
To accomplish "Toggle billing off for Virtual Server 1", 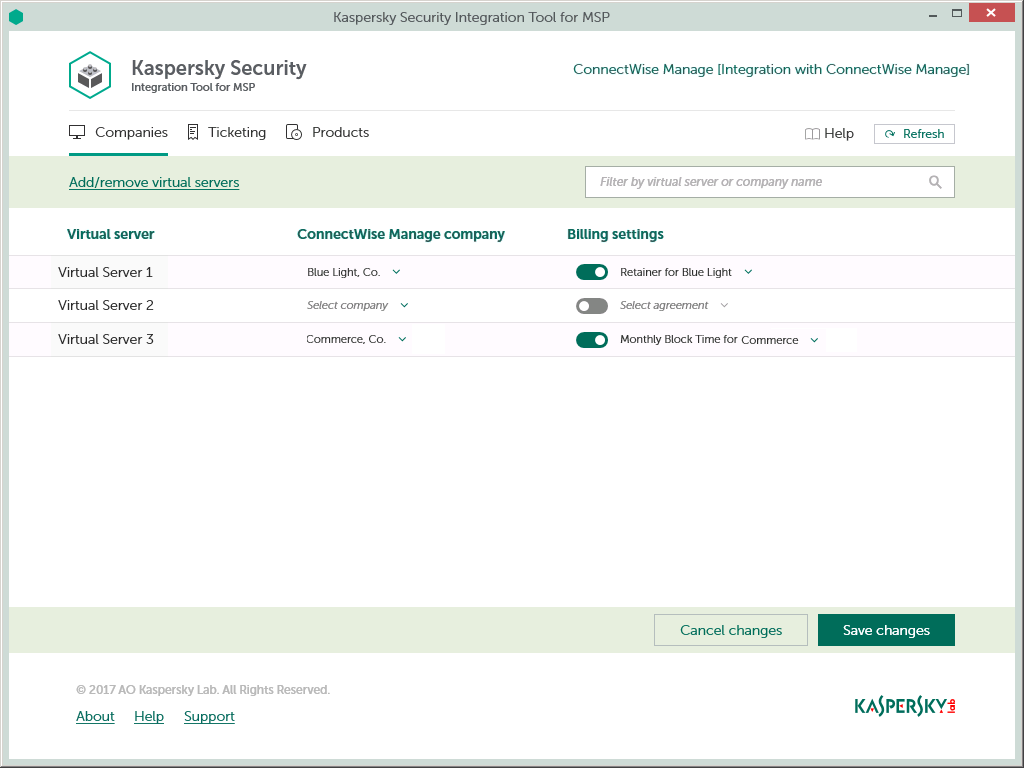I will pyautogui.click(x=592, y=272).
